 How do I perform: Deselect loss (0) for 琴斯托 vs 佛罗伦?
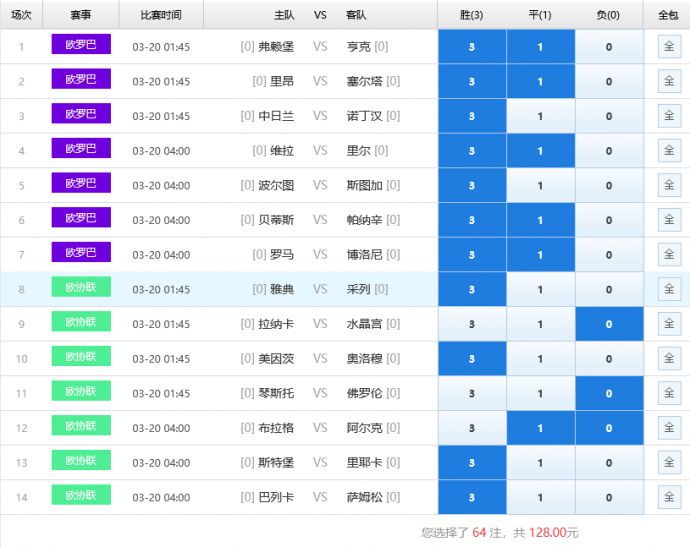coord(609,393)
